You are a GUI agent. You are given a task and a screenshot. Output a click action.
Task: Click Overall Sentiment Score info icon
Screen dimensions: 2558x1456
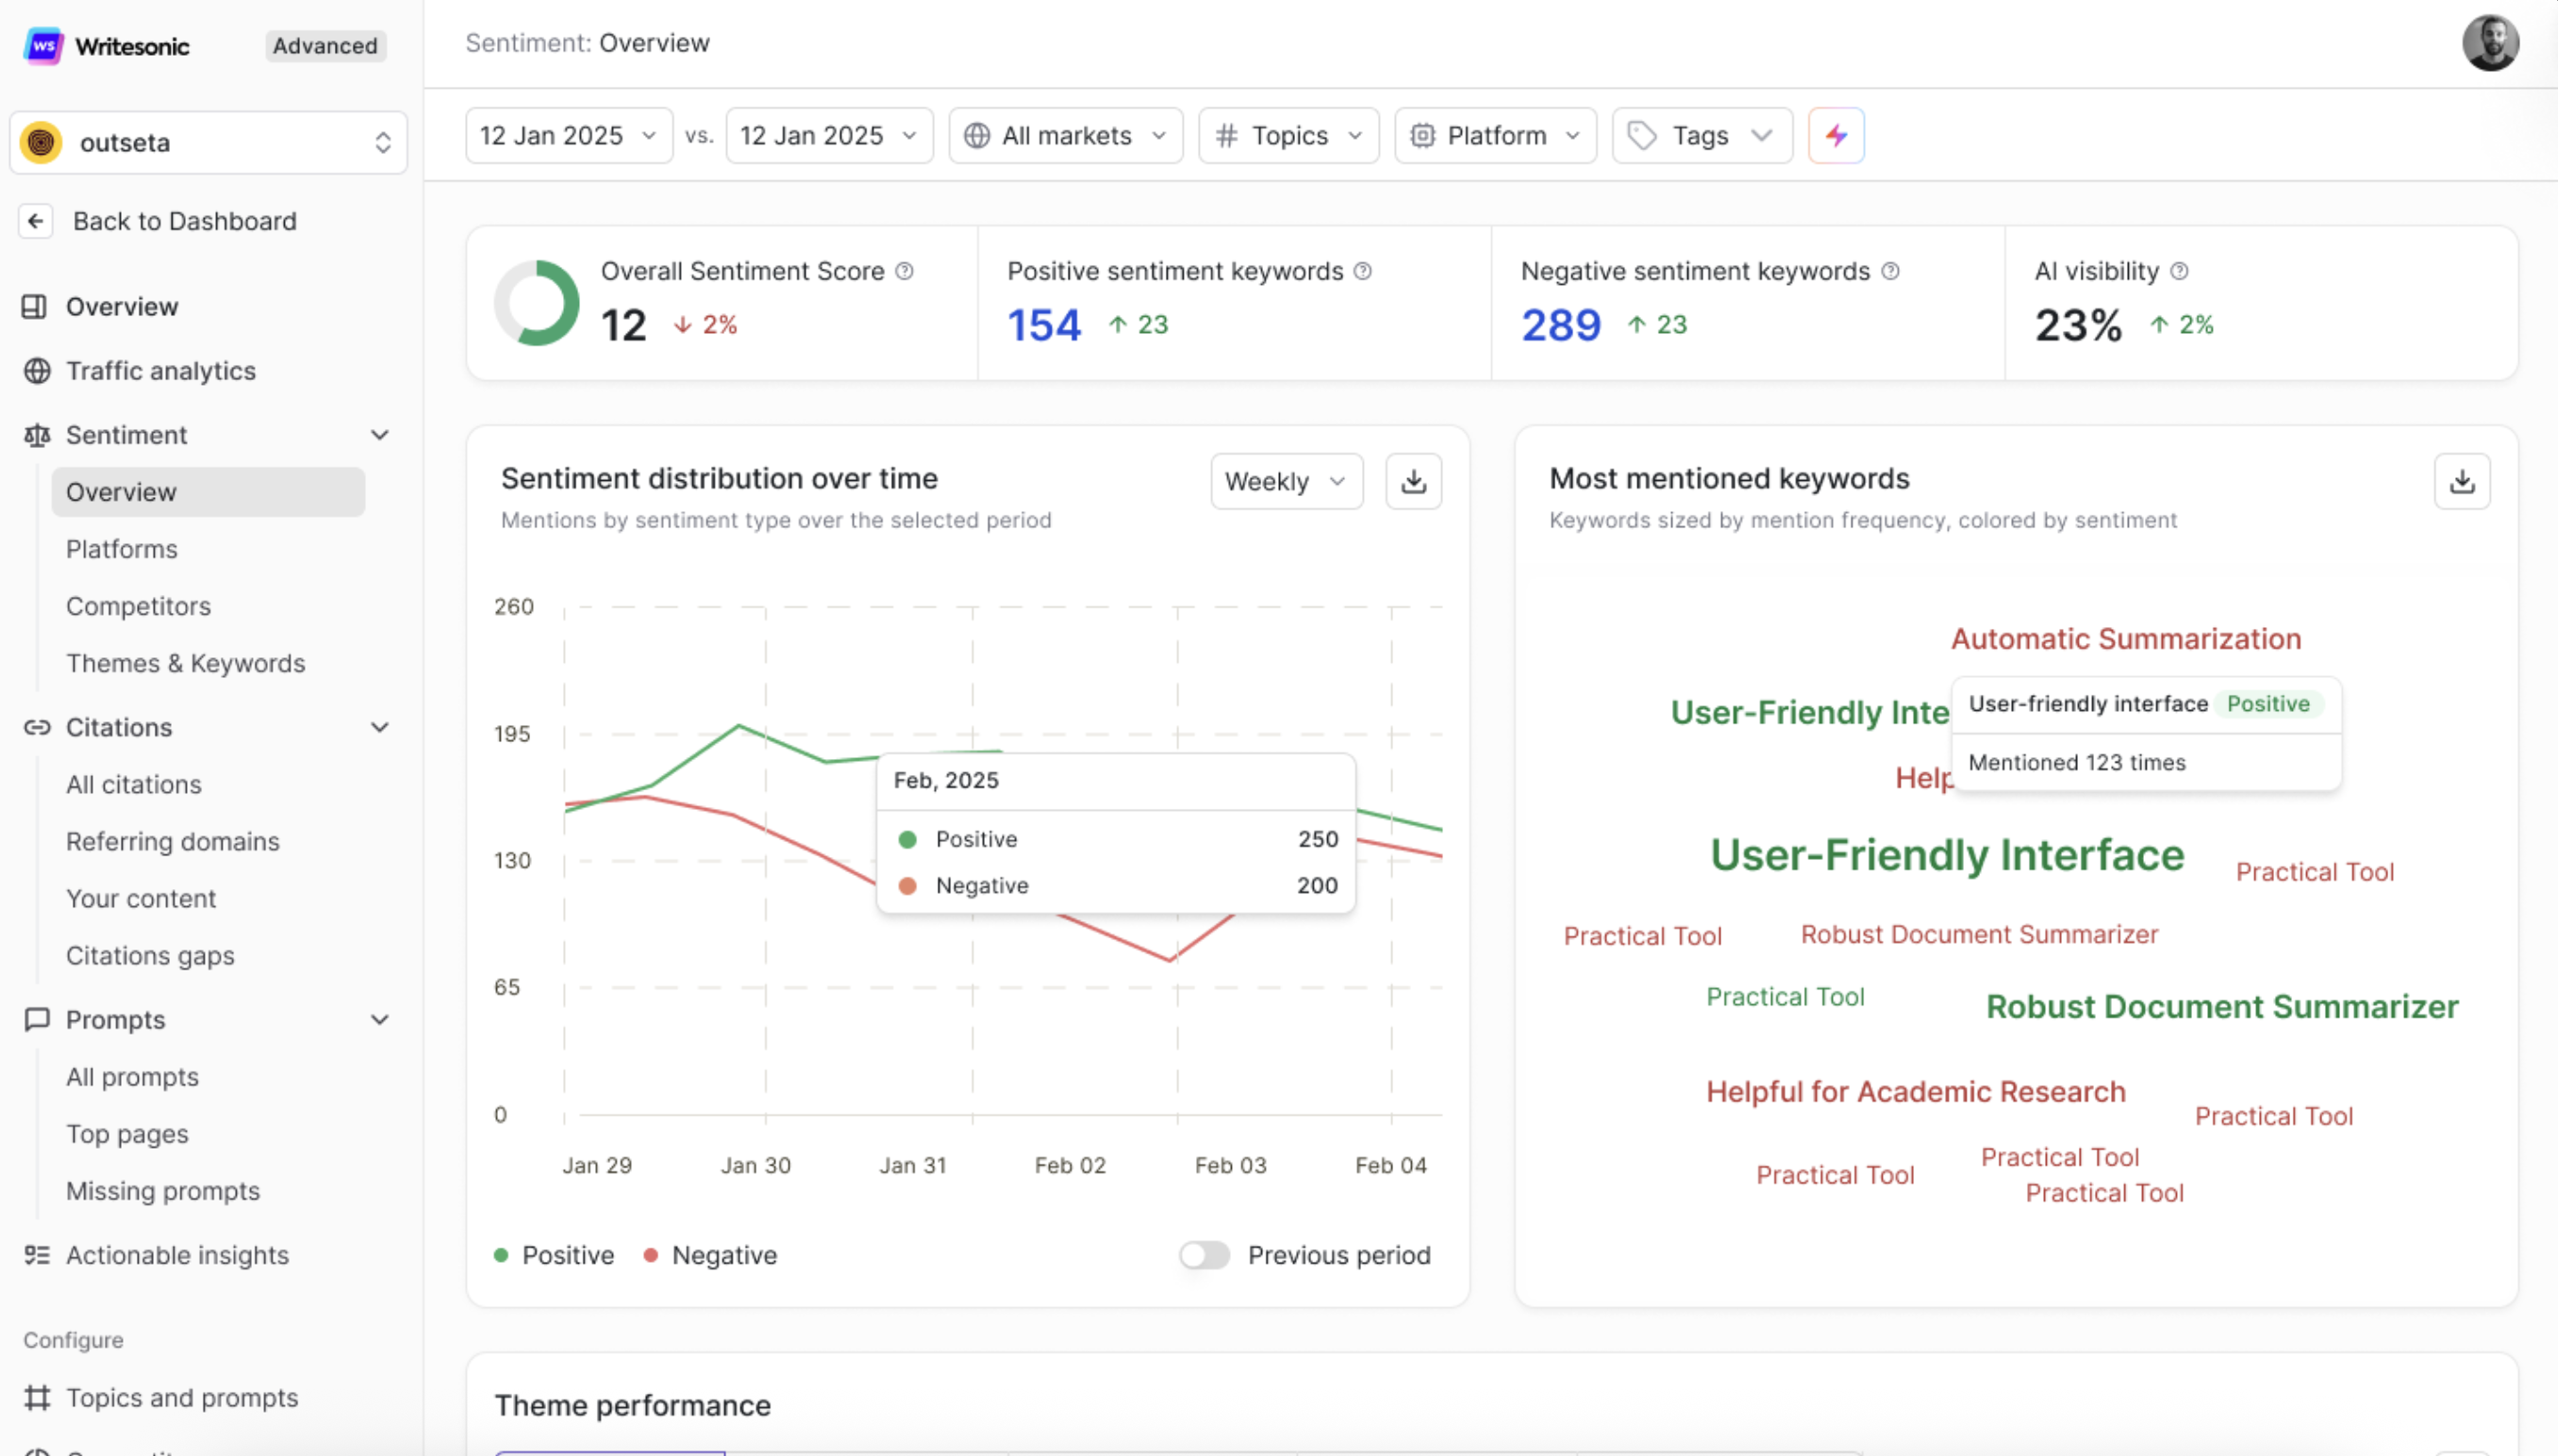coord(904,271)
